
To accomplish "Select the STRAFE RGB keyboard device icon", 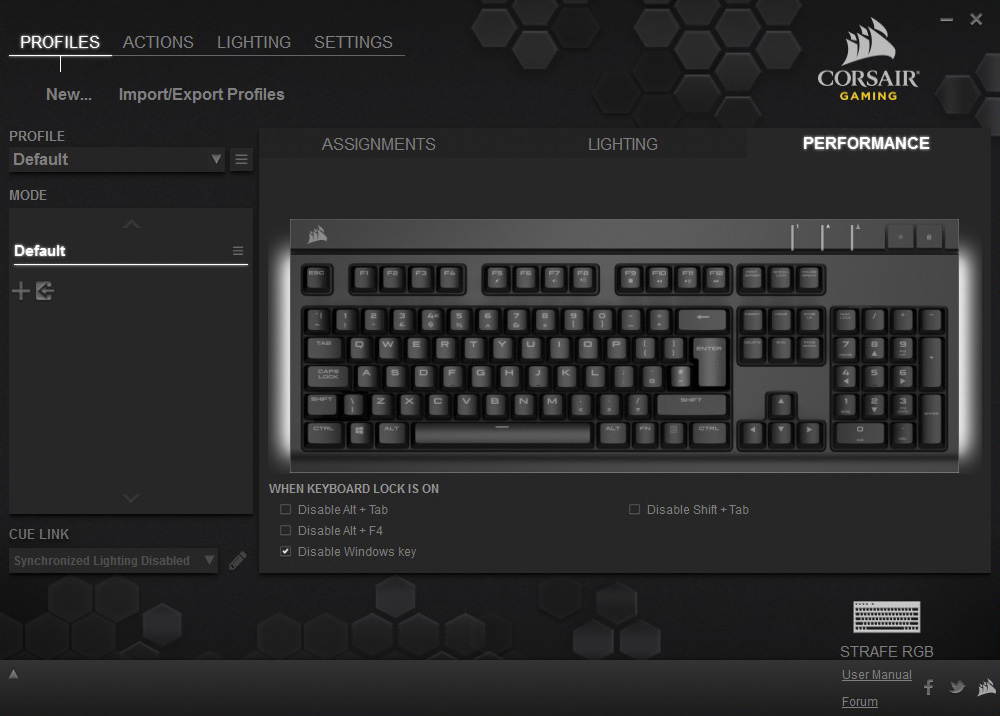I will click(x=886, y=617).
